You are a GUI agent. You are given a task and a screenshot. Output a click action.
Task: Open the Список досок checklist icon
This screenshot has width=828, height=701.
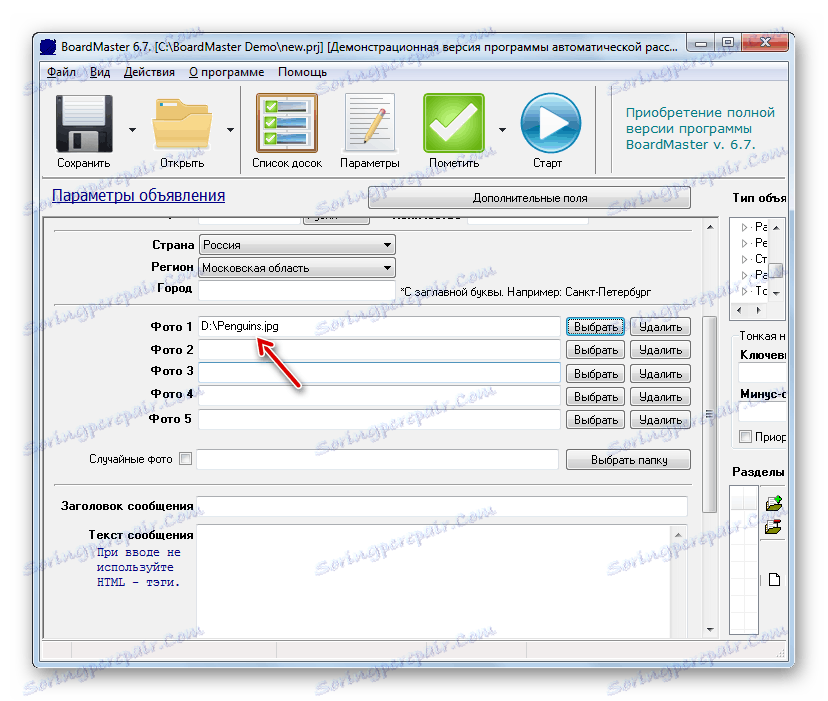pos(287,123)
